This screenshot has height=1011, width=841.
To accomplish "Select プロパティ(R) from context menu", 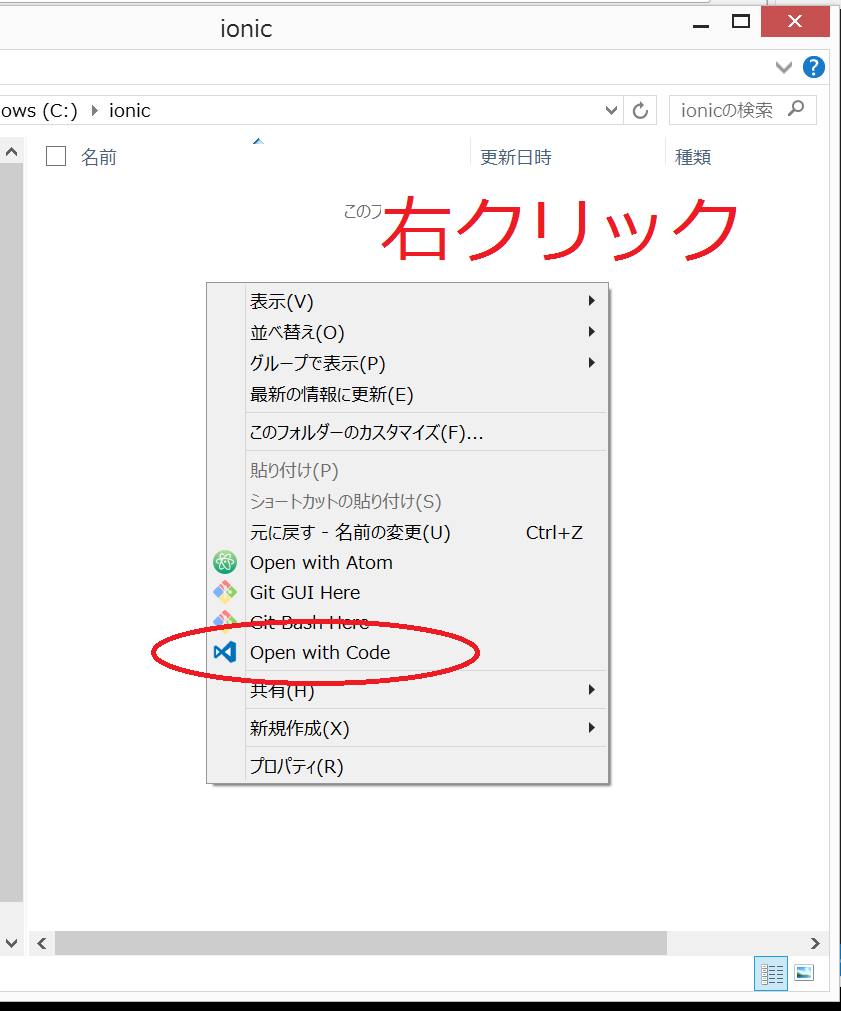I will [x=296, y=767].
